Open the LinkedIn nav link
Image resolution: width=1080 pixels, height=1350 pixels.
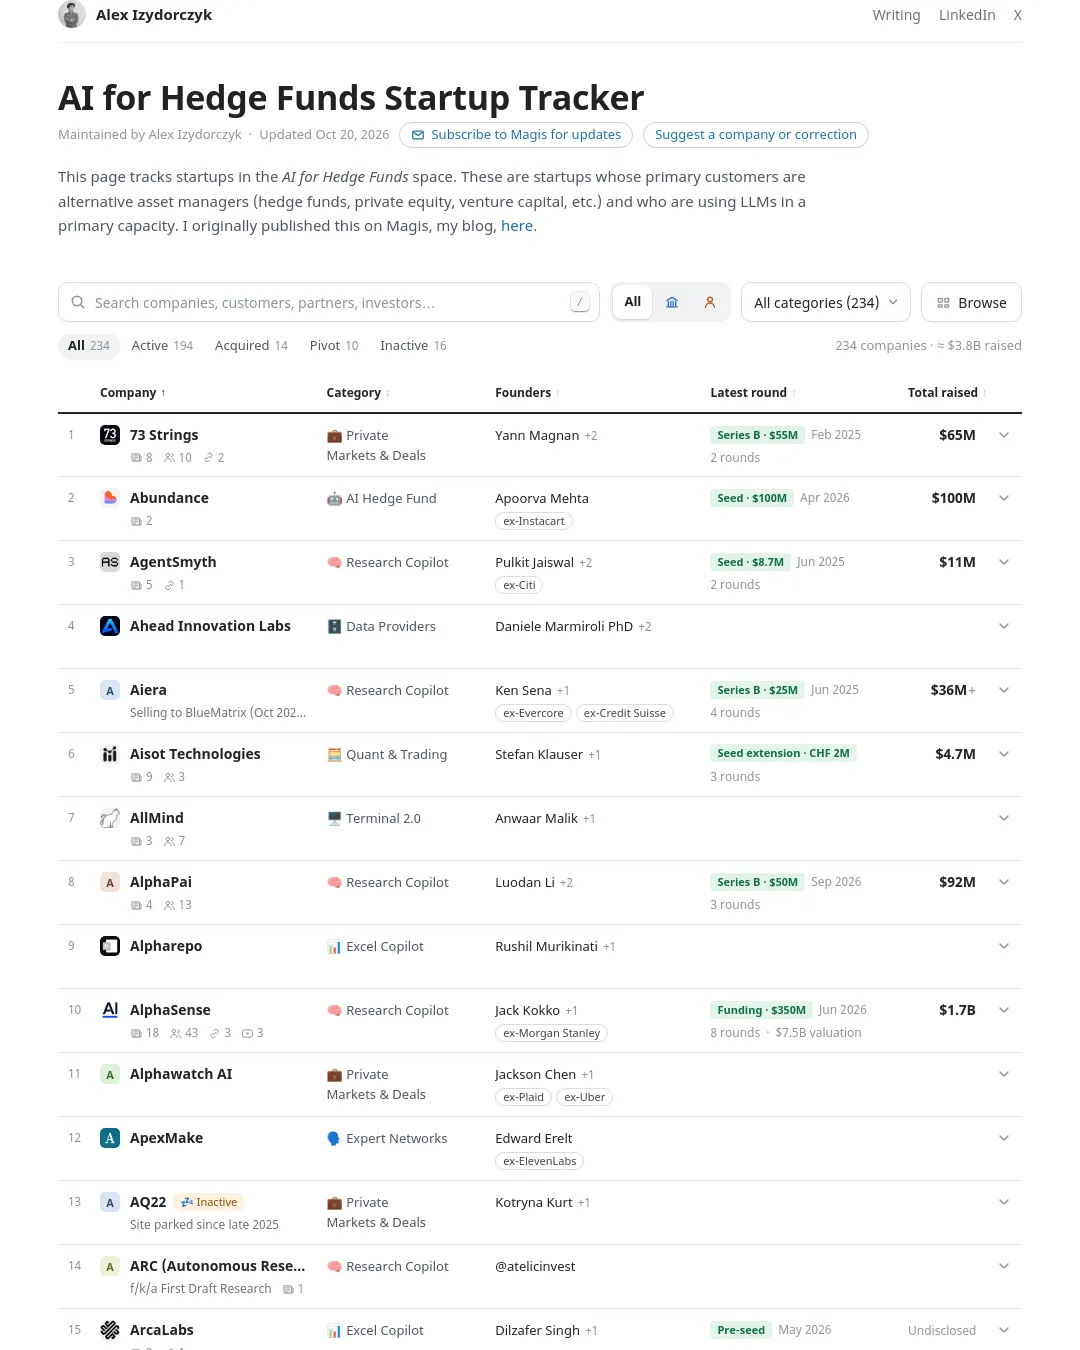pos(967,15)
